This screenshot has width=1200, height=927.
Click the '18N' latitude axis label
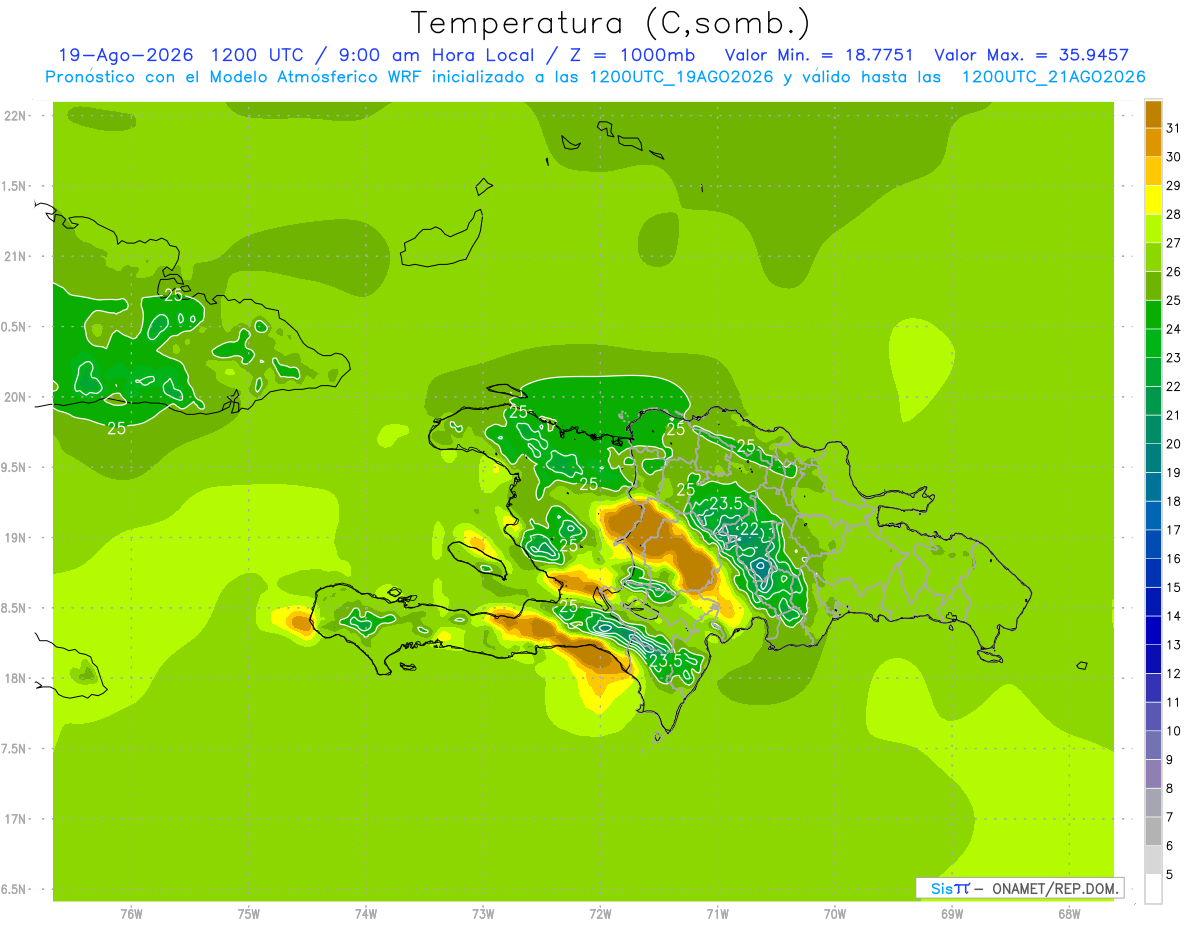point(16,679)
